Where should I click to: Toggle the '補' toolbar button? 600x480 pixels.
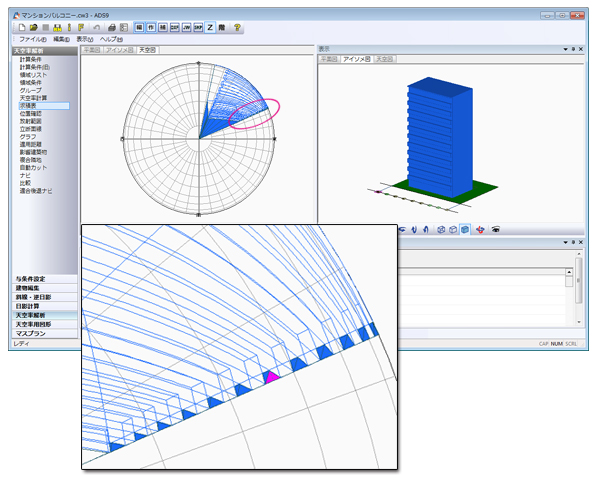click(163, 28)
